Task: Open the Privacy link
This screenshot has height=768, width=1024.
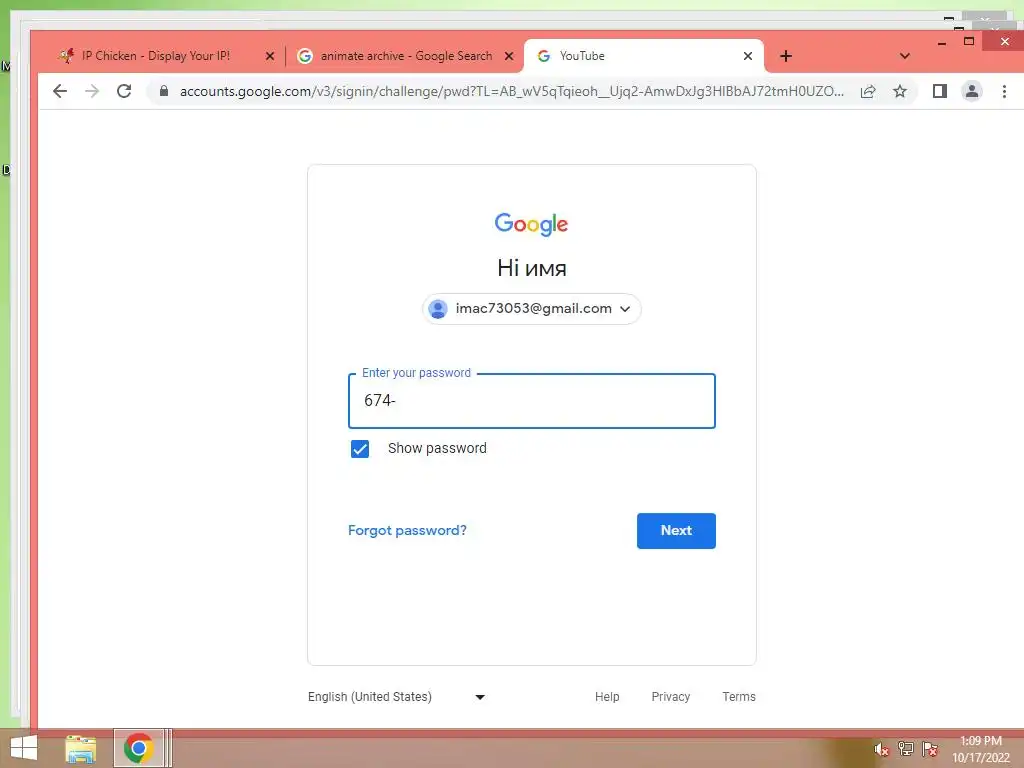Action: pos(671,697)
